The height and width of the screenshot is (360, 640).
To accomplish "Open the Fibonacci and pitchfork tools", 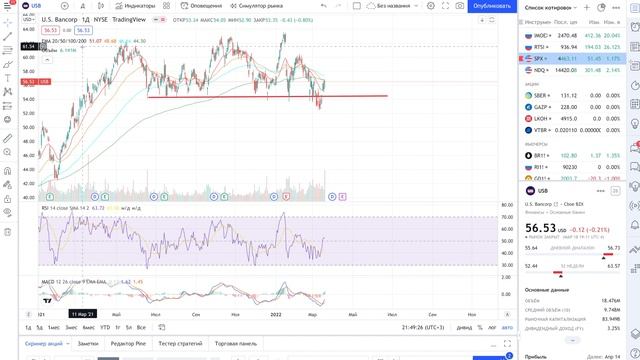I will tap(7, 51).
